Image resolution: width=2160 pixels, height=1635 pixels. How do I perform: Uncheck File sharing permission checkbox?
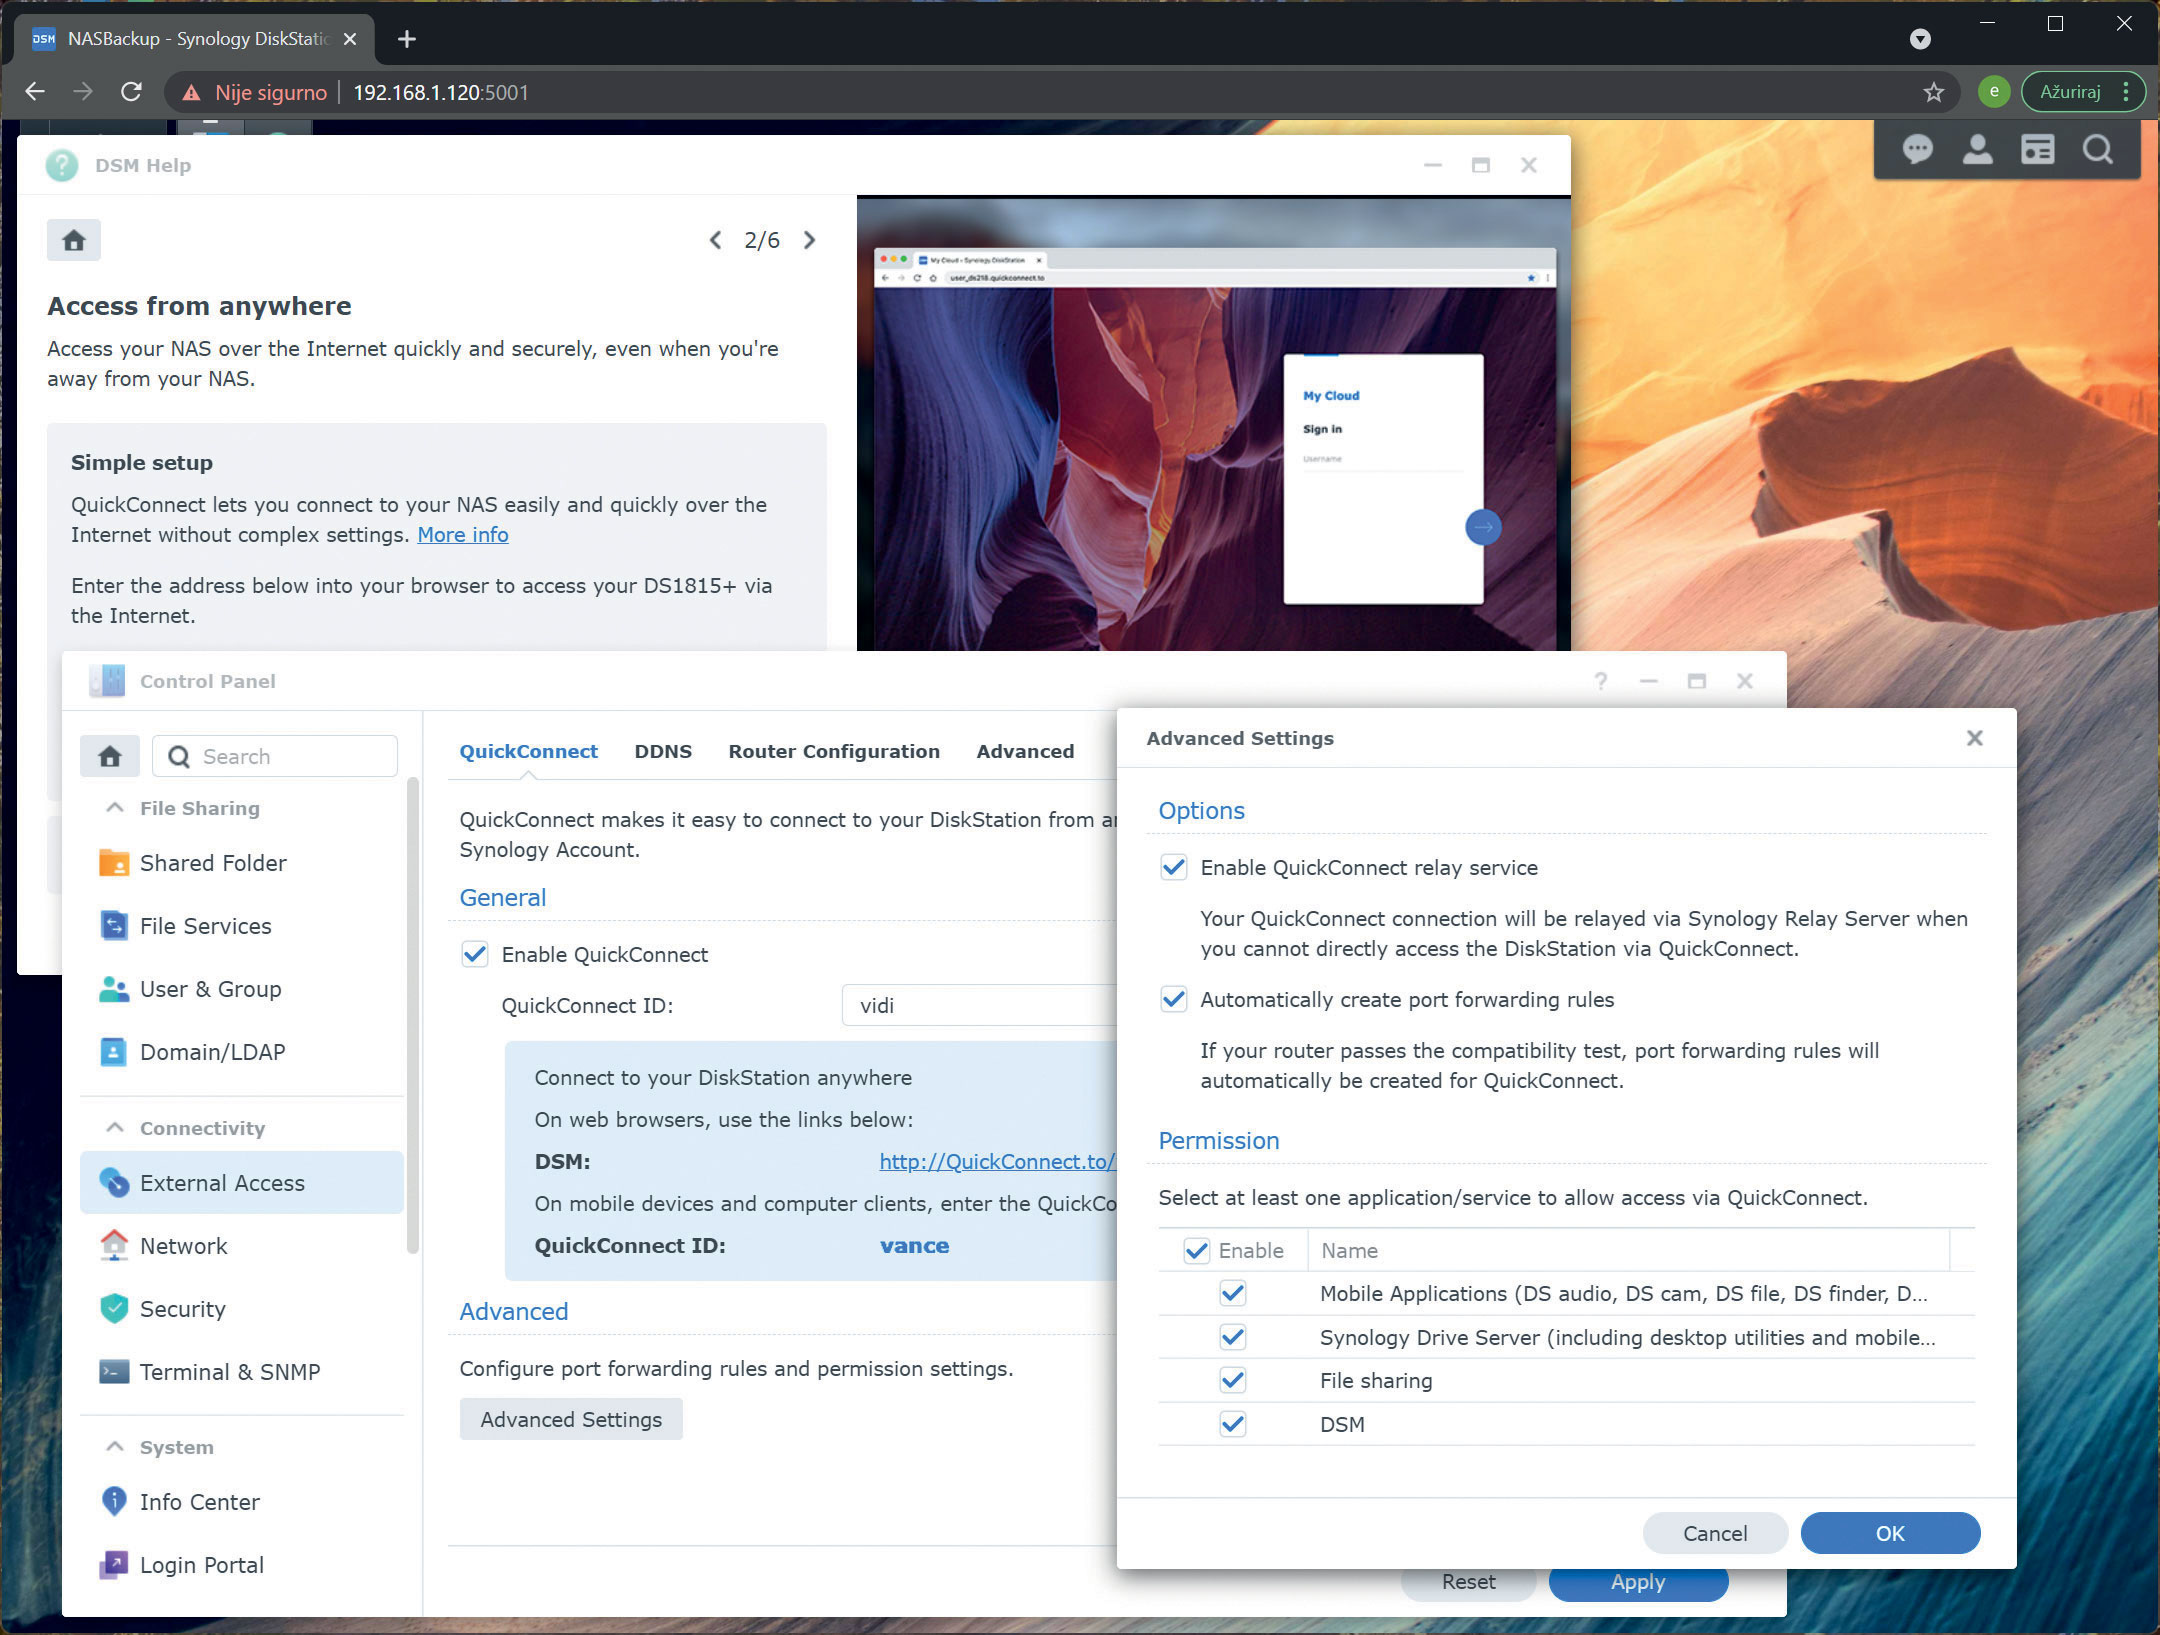[x=1233, y=1380]
